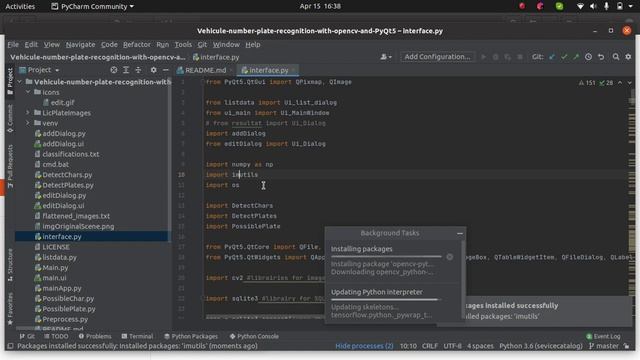
Task: Open the Python Packages tool window
Action: click(x=191, y=336)
